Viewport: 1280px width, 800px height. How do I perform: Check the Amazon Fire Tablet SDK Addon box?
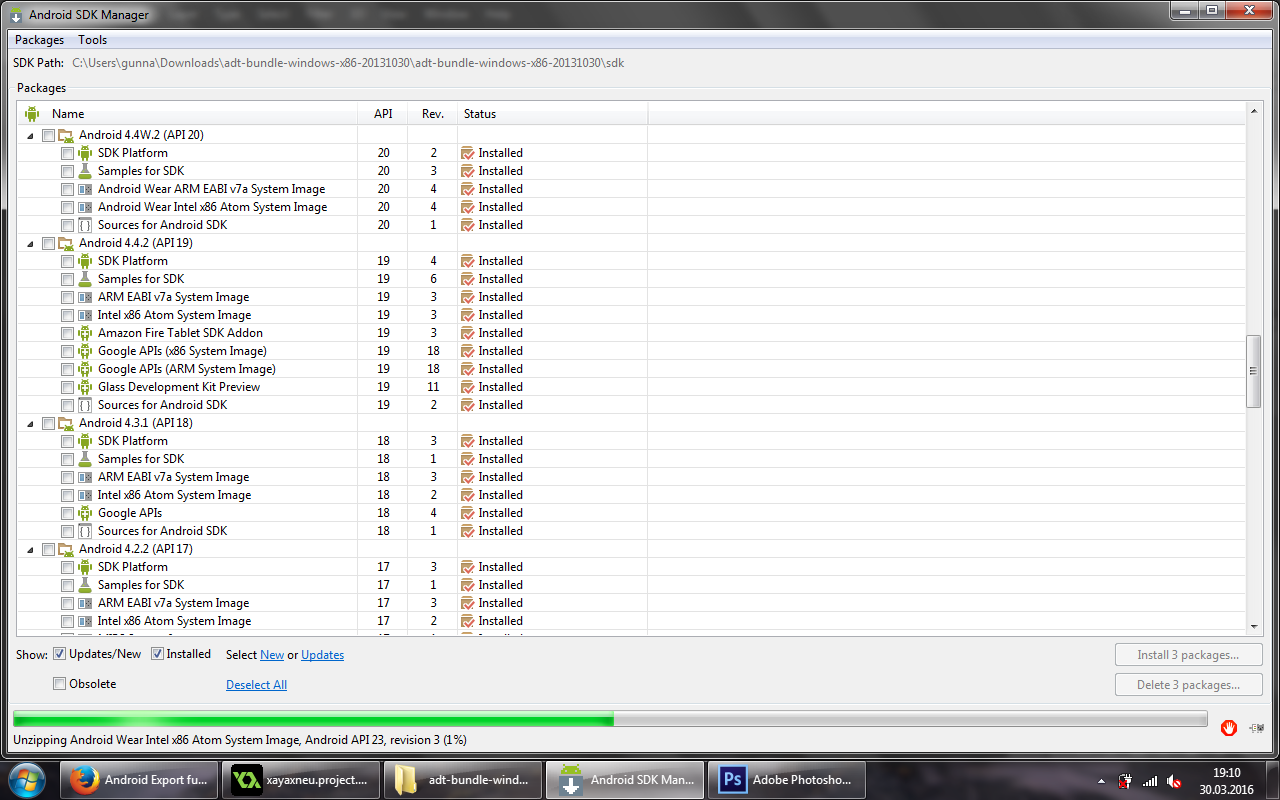[67, 333]
